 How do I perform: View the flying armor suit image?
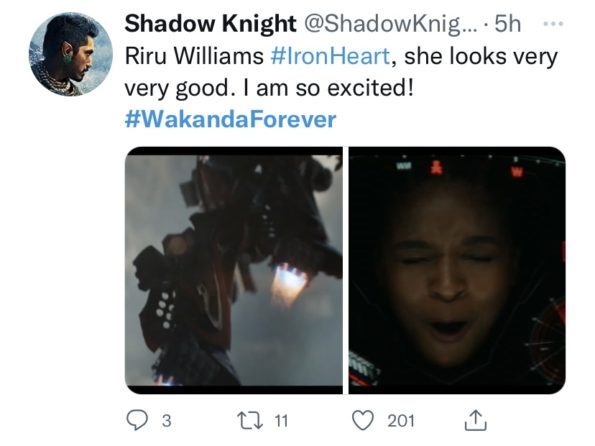[234, 270]
